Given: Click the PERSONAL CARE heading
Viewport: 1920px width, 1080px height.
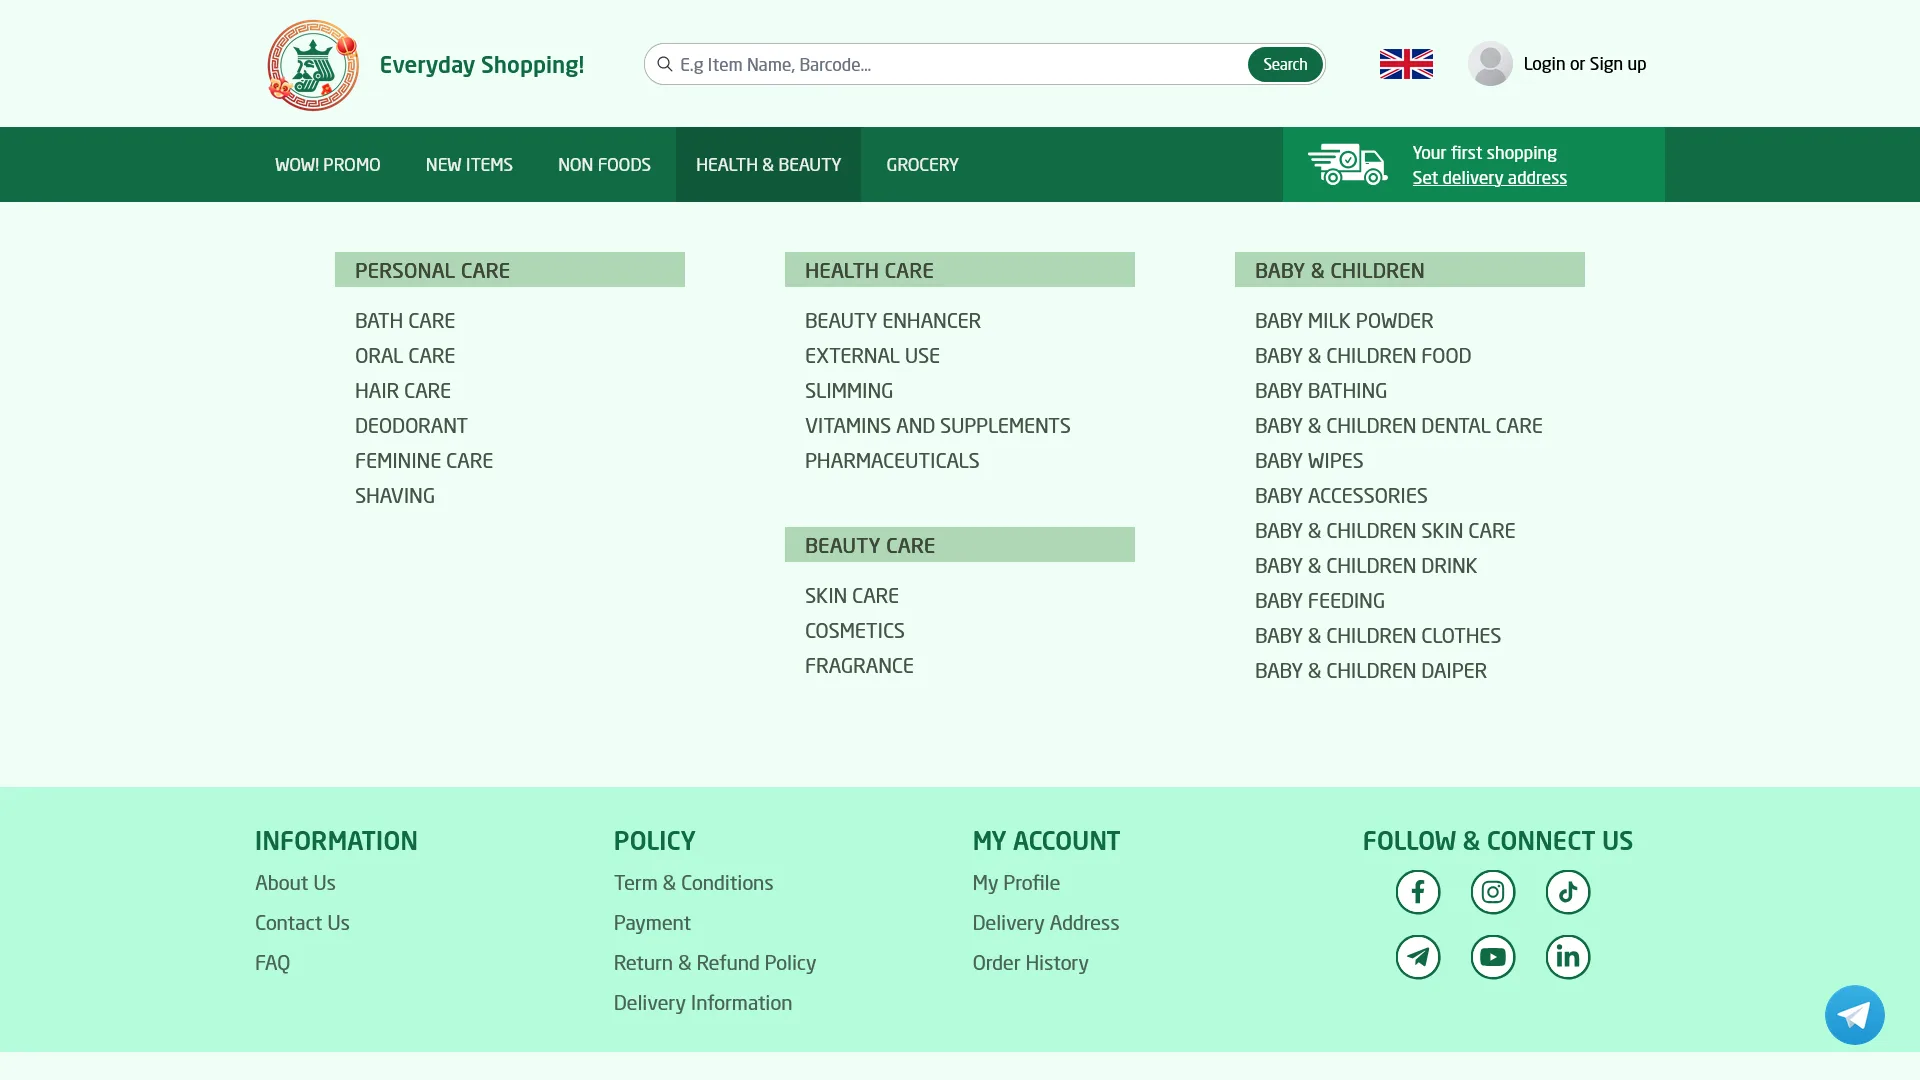Looking at the screenshot, I should click(x=432, y=270).
